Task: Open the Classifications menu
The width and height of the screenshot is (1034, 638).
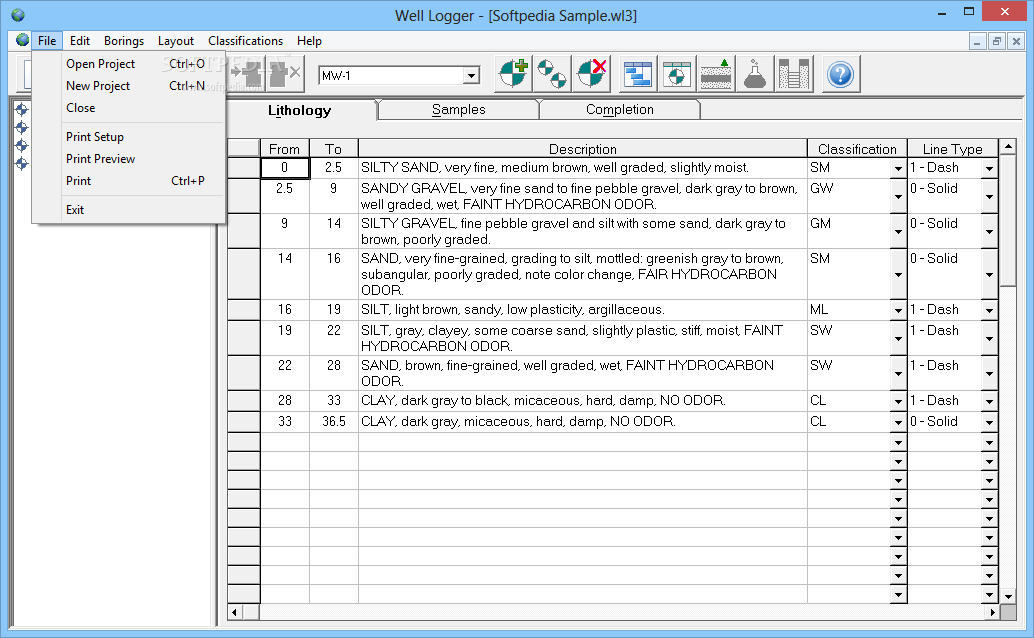Action: [245, 41]
